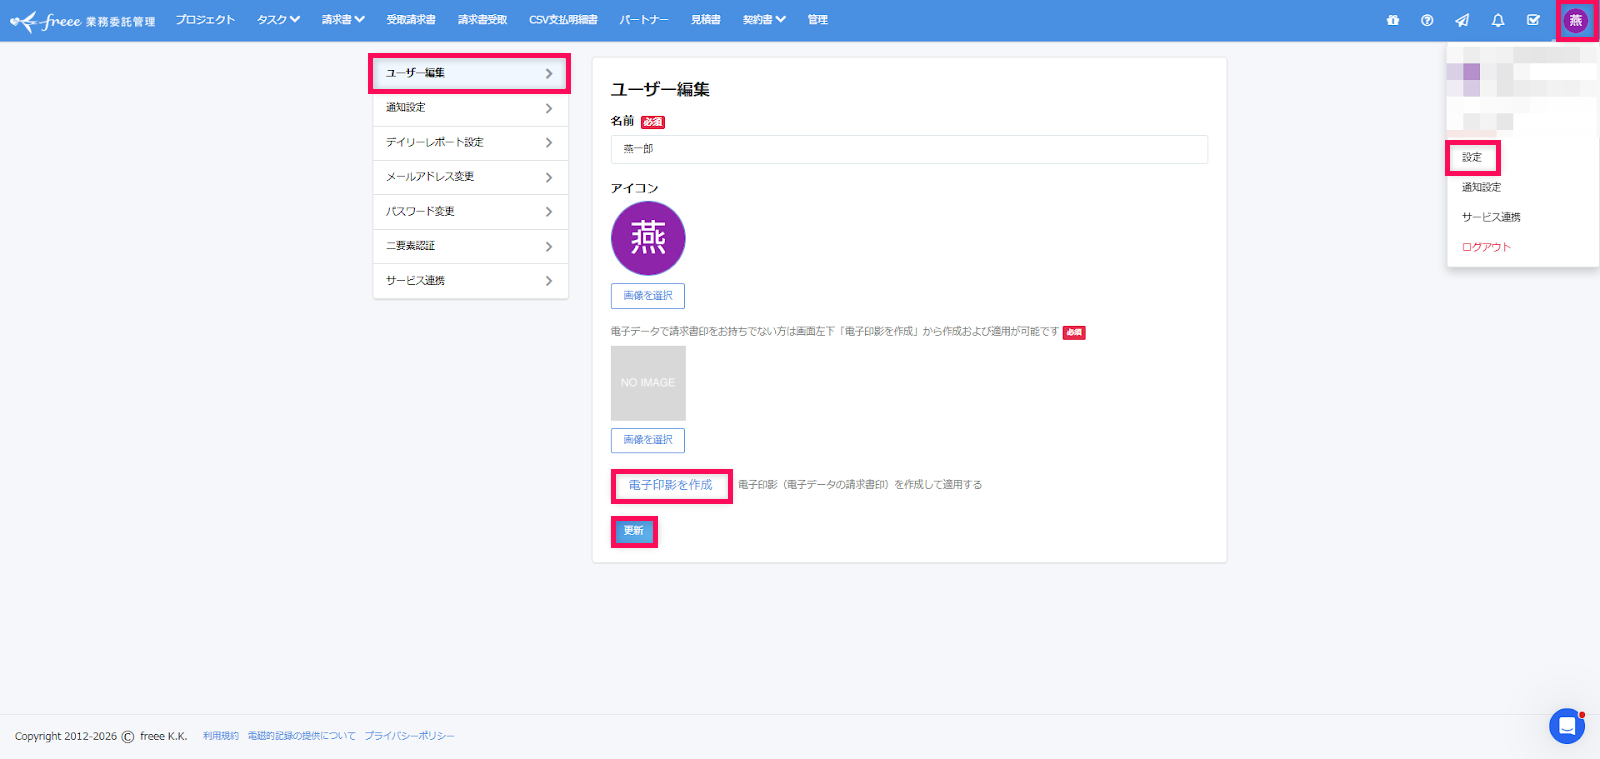Click the chevron on the sidebar サービス連携 row
1600x759 pixels.
[549, 281]
